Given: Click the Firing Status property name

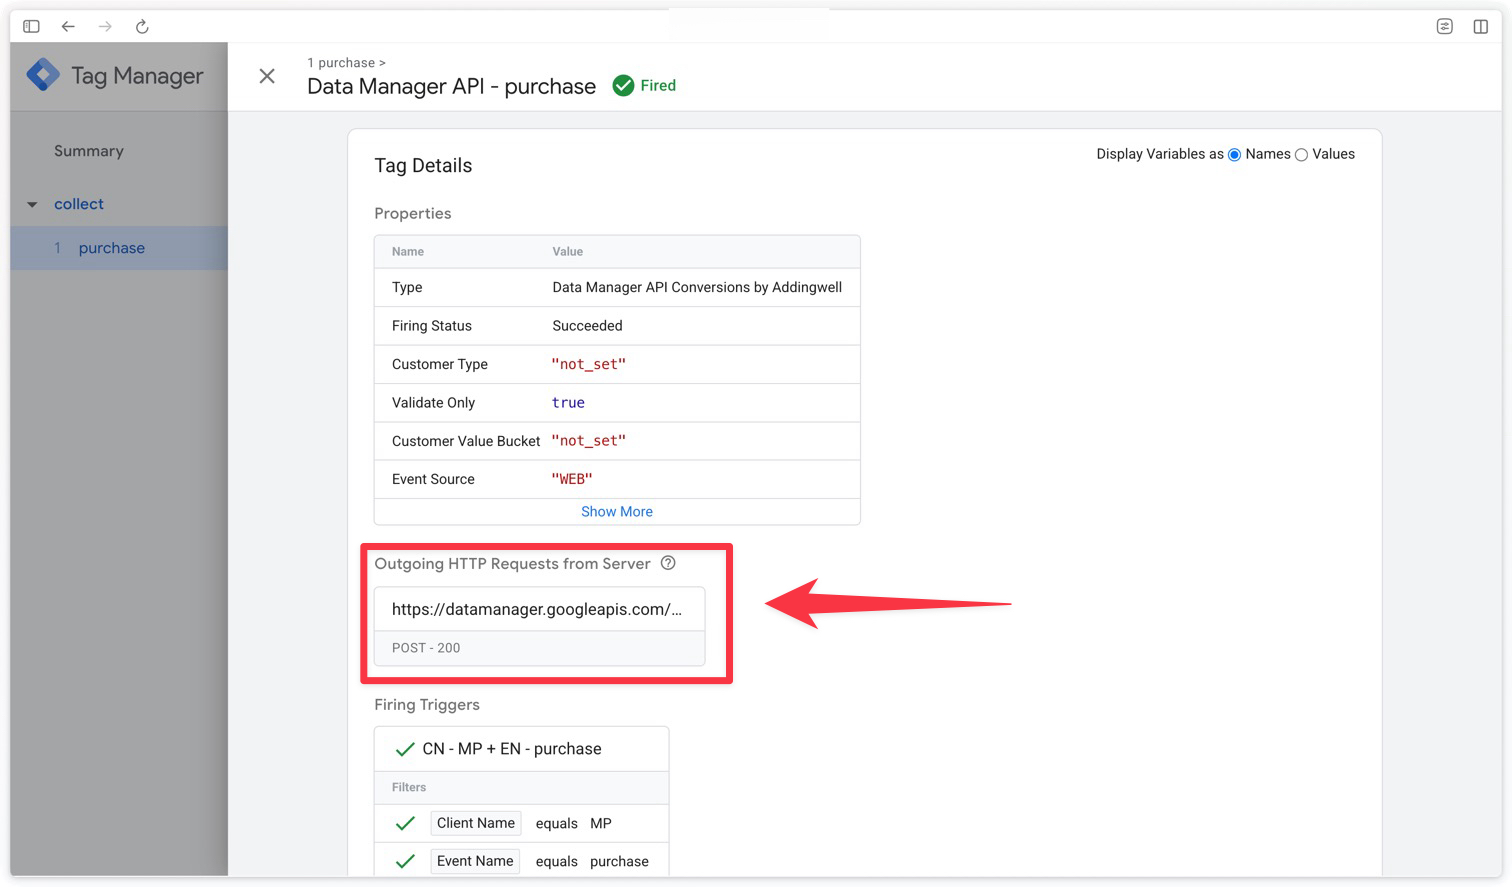Looking at the screenshot, I should tap(432, 326).
